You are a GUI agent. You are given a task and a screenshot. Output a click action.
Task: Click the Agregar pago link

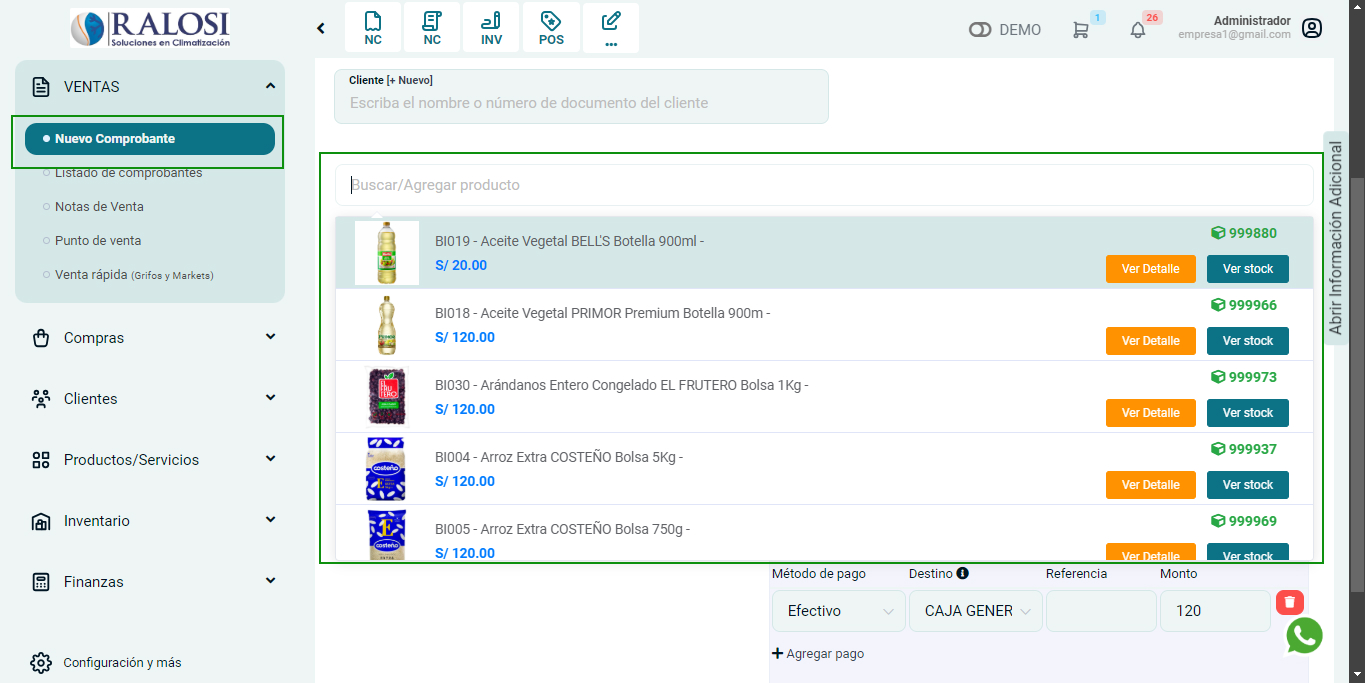[818, 654]
